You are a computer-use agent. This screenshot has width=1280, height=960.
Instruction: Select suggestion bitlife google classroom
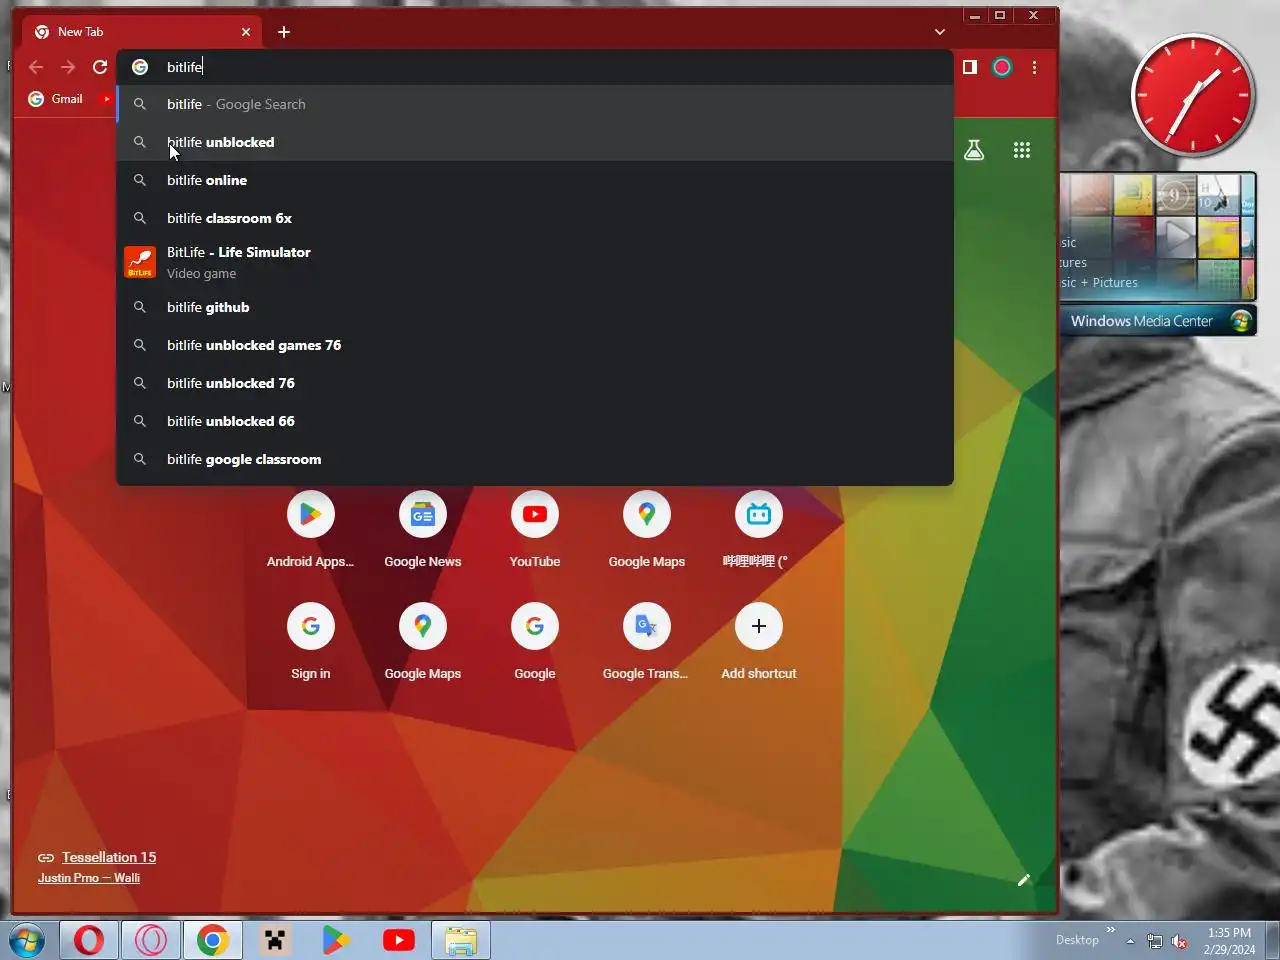[535, 459]
